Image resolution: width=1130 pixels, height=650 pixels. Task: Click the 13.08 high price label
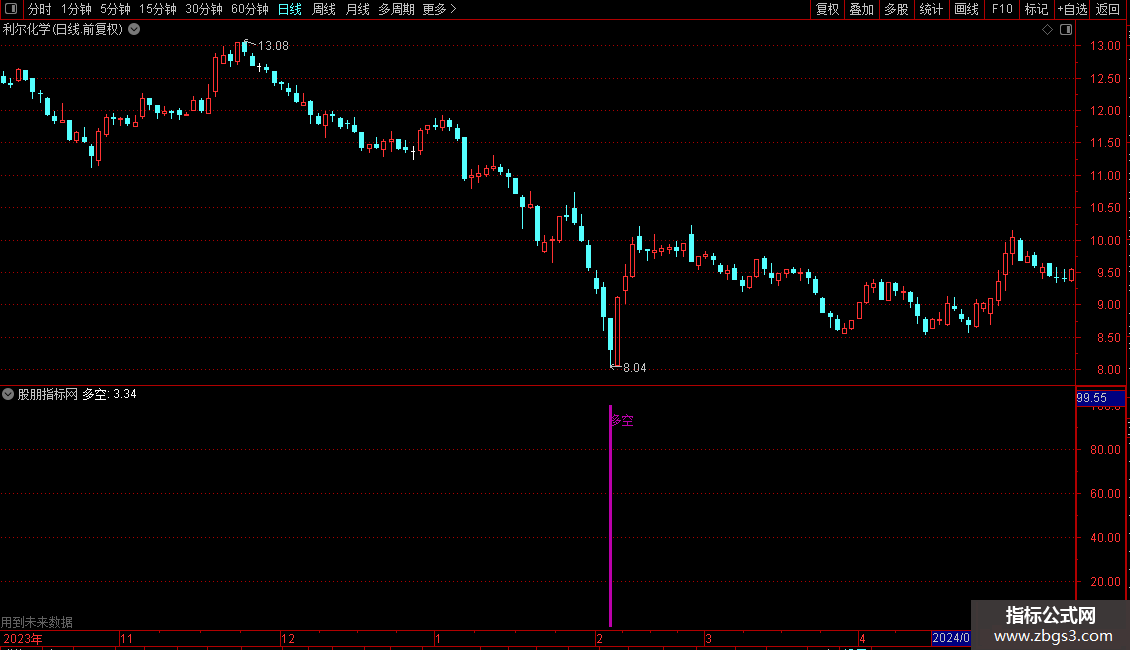click(x=273, y=45)
